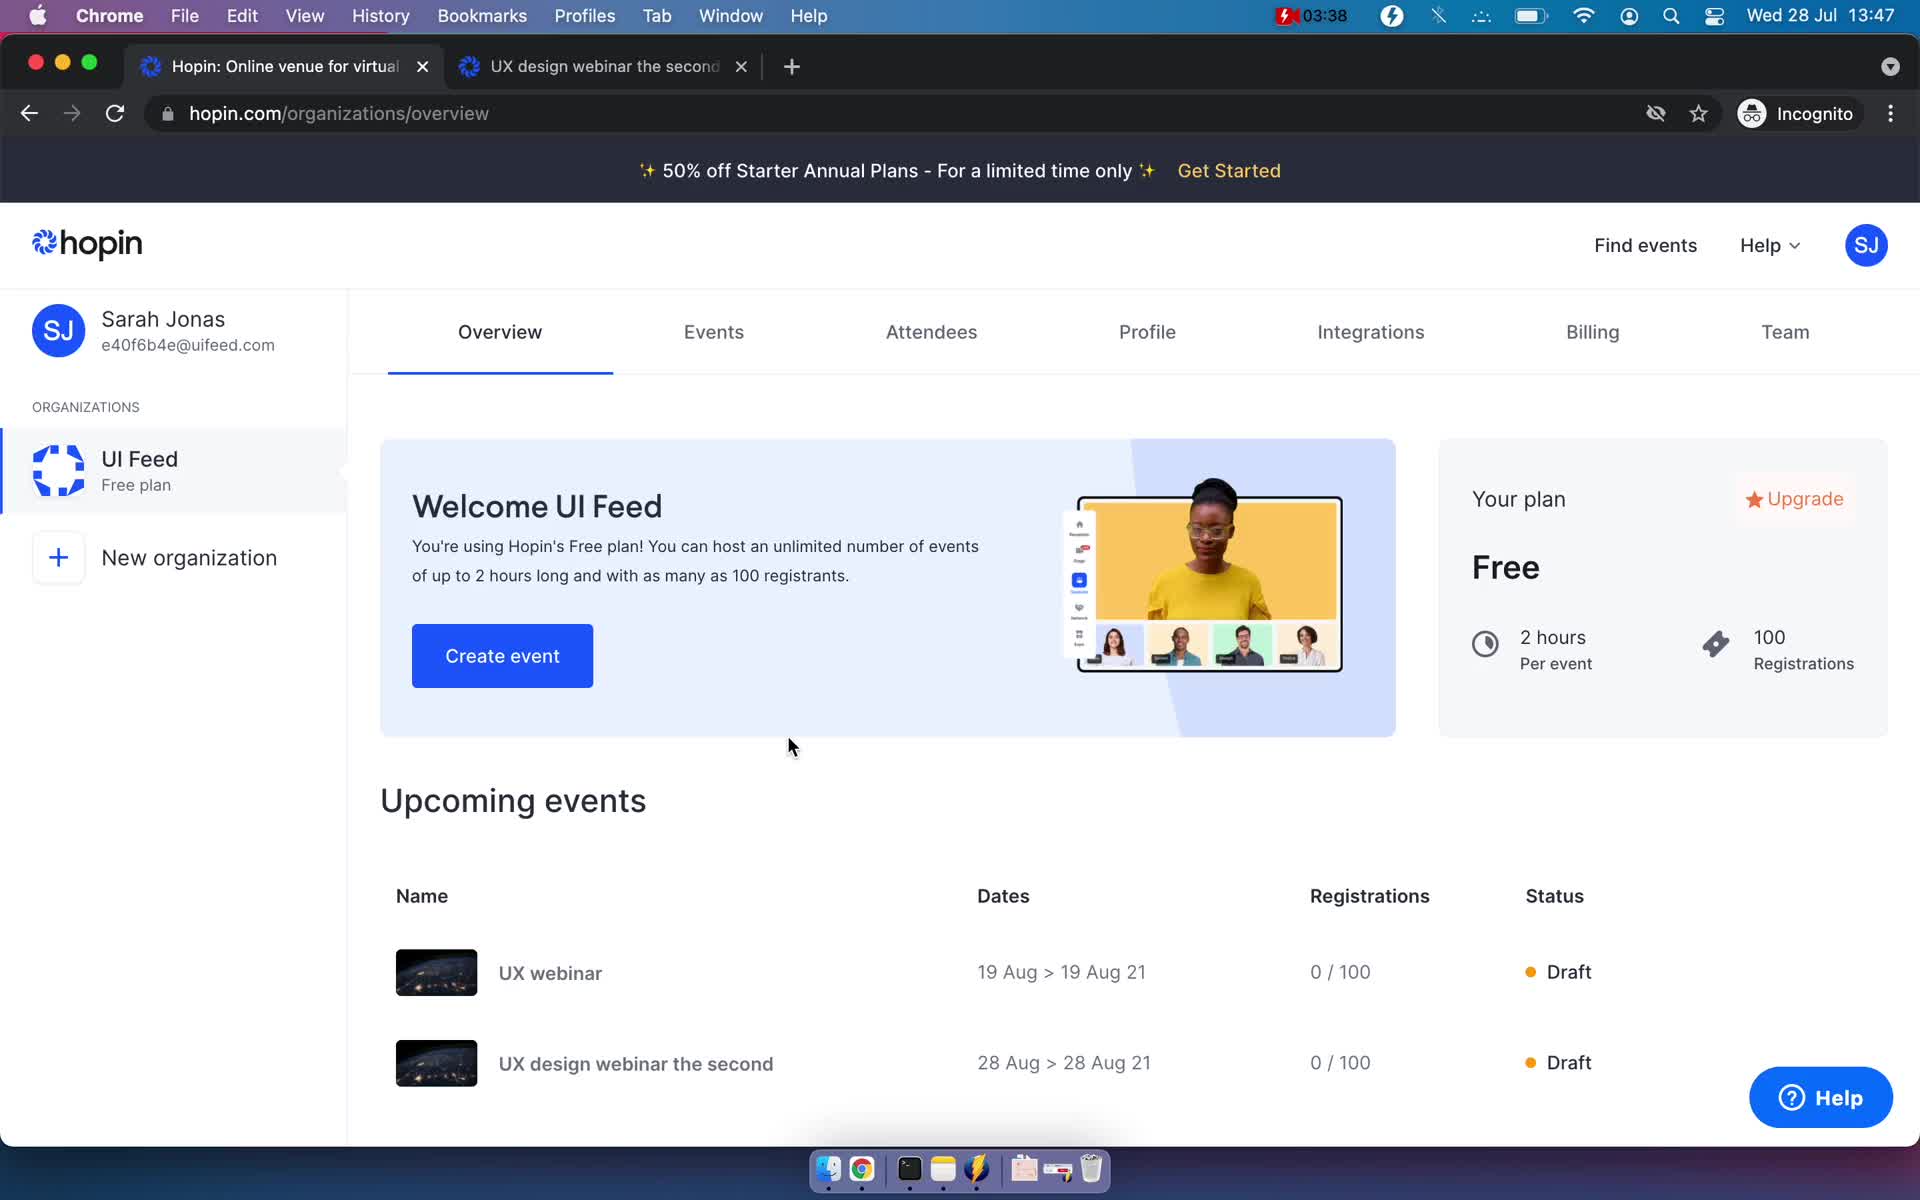1920x1200 pixels.
Task: Switch to the Overview tab
Action: coord(500,332)
